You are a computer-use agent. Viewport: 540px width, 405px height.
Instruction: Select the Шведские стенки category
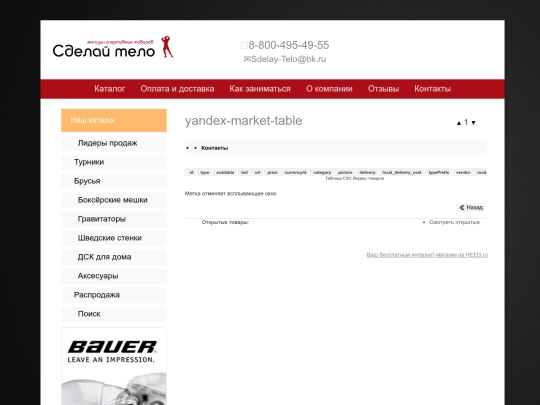click(114, 238)
